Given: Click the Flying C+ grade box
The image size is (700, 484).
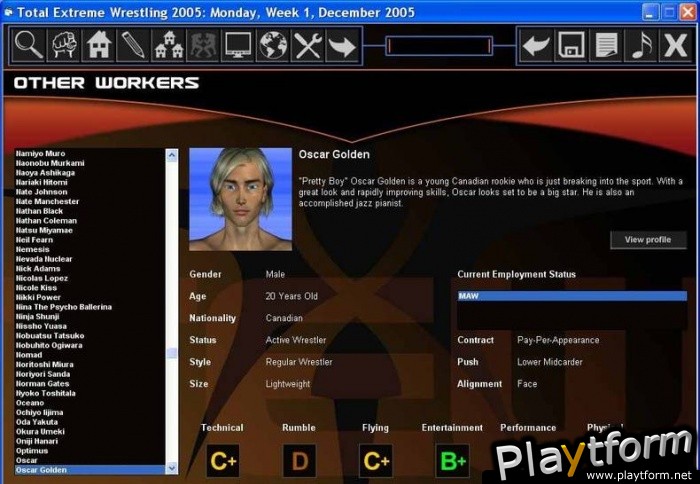Looking at the screenshot, I should tap(376, 461).
